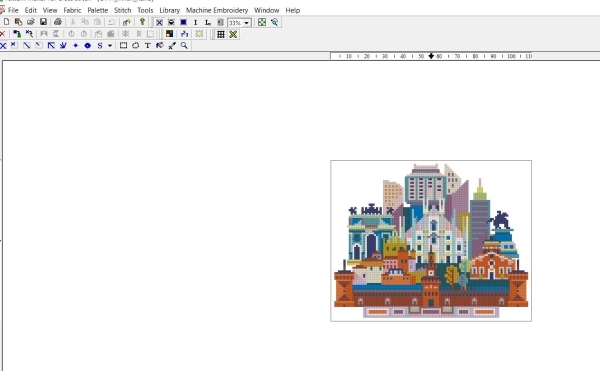Switch to the symbol view mode icon

tap(171, 23)
